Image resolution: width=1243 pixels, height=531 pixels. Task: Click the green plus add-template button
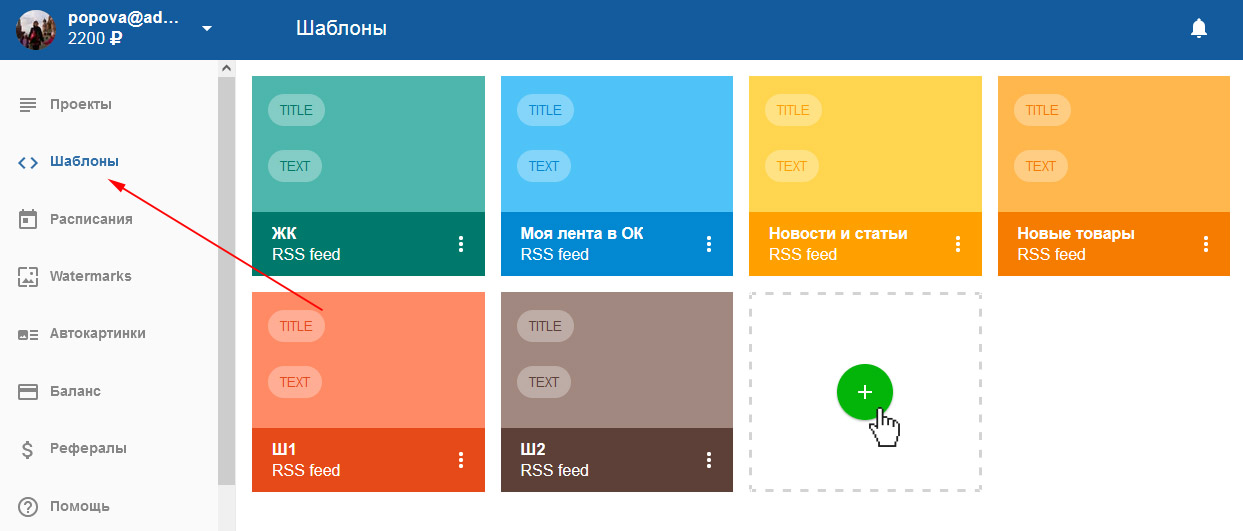pos(865,392)
